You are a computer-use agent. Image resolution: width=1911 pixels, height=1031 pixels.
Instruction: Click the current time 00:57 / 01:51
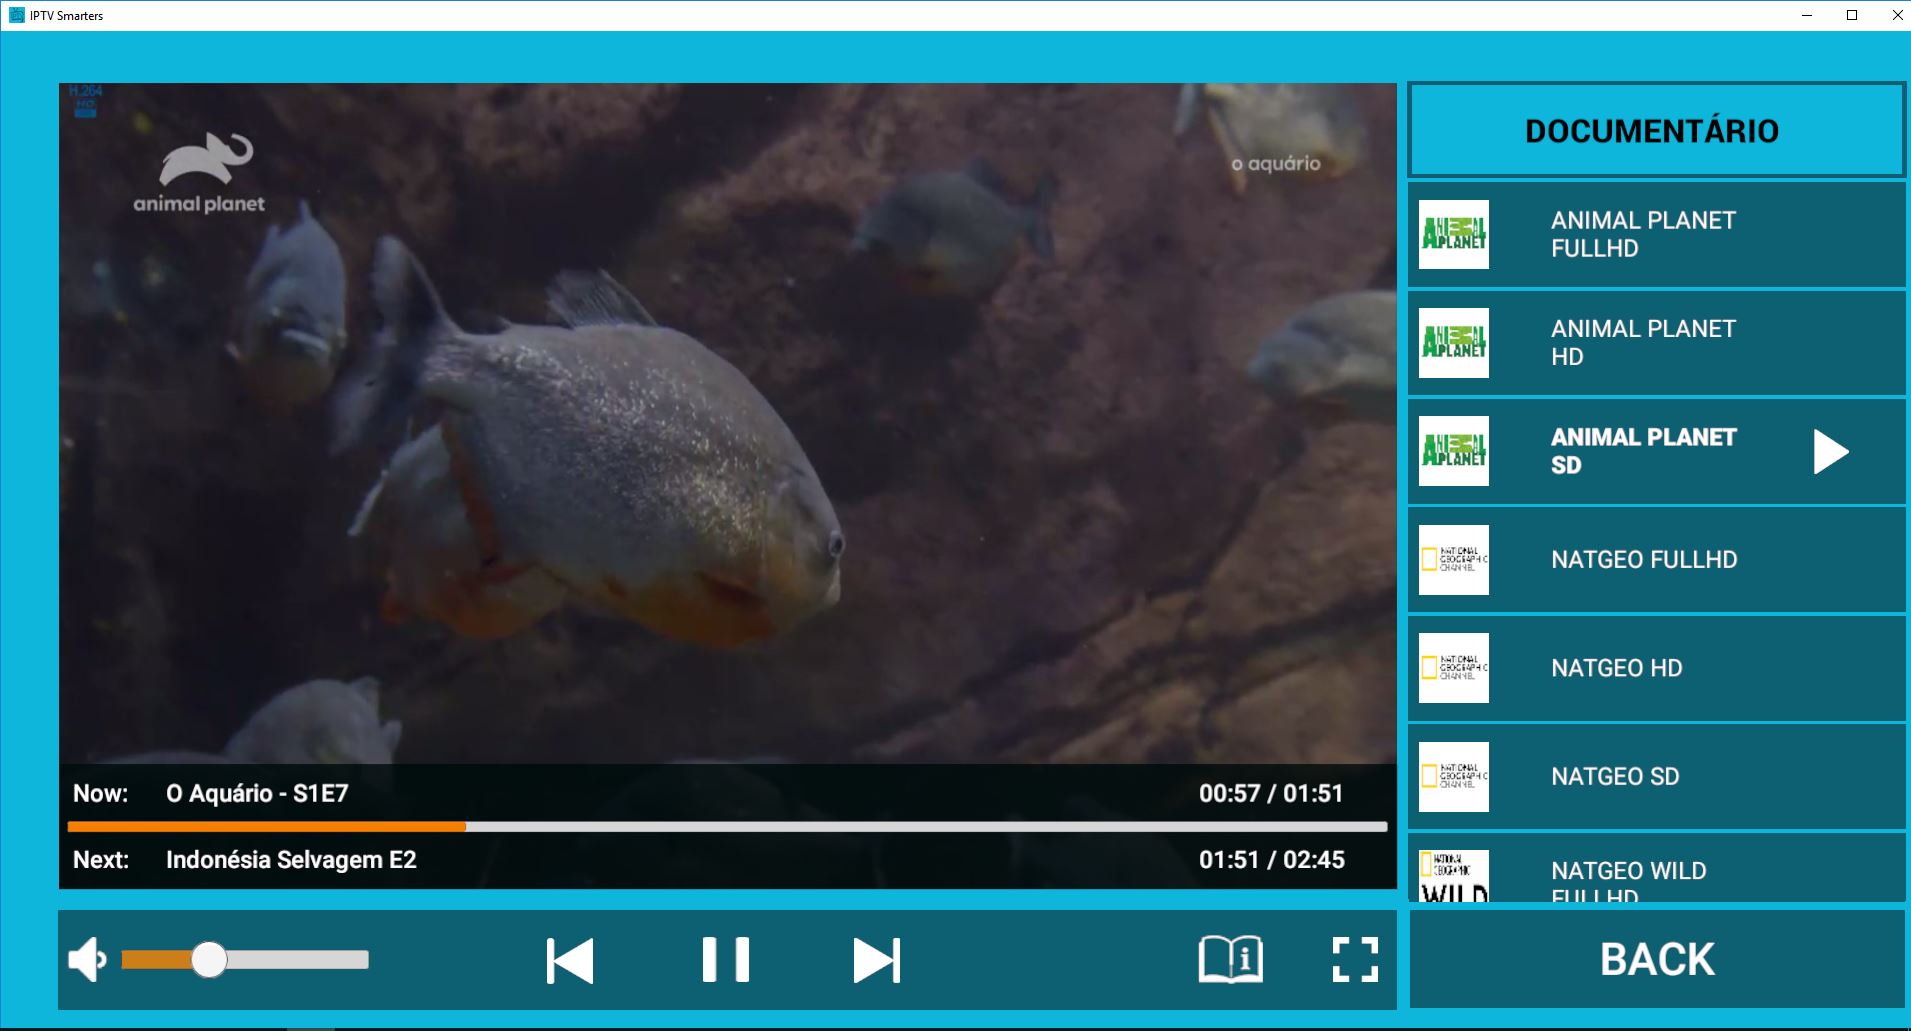[x=1271, y=793]
